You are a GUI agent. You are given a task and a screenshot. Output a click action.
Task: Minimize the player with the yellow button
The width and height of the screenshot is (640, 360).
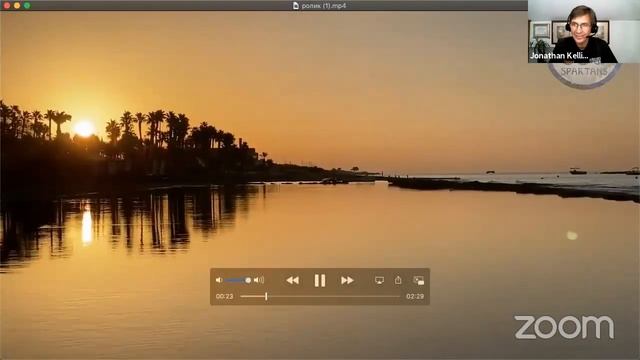coord(17,5)
